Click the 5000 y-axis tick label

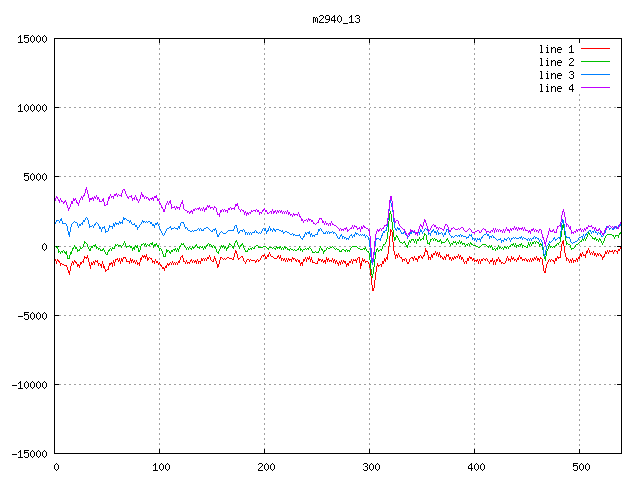point(35,177)
